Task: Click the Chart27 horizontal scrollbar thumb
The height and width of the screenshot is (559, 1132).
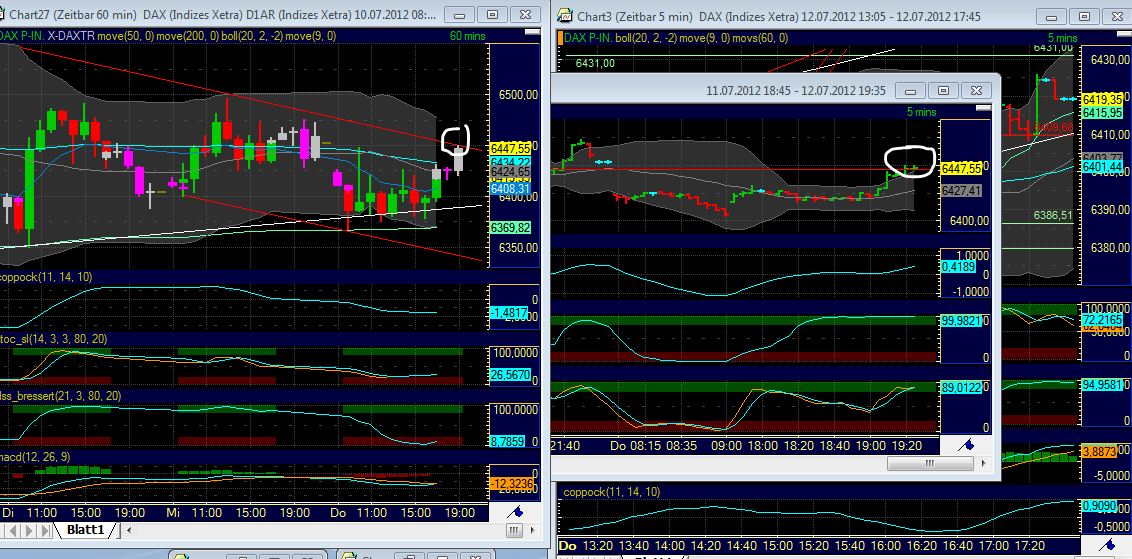Action: [x=513, y=530]
